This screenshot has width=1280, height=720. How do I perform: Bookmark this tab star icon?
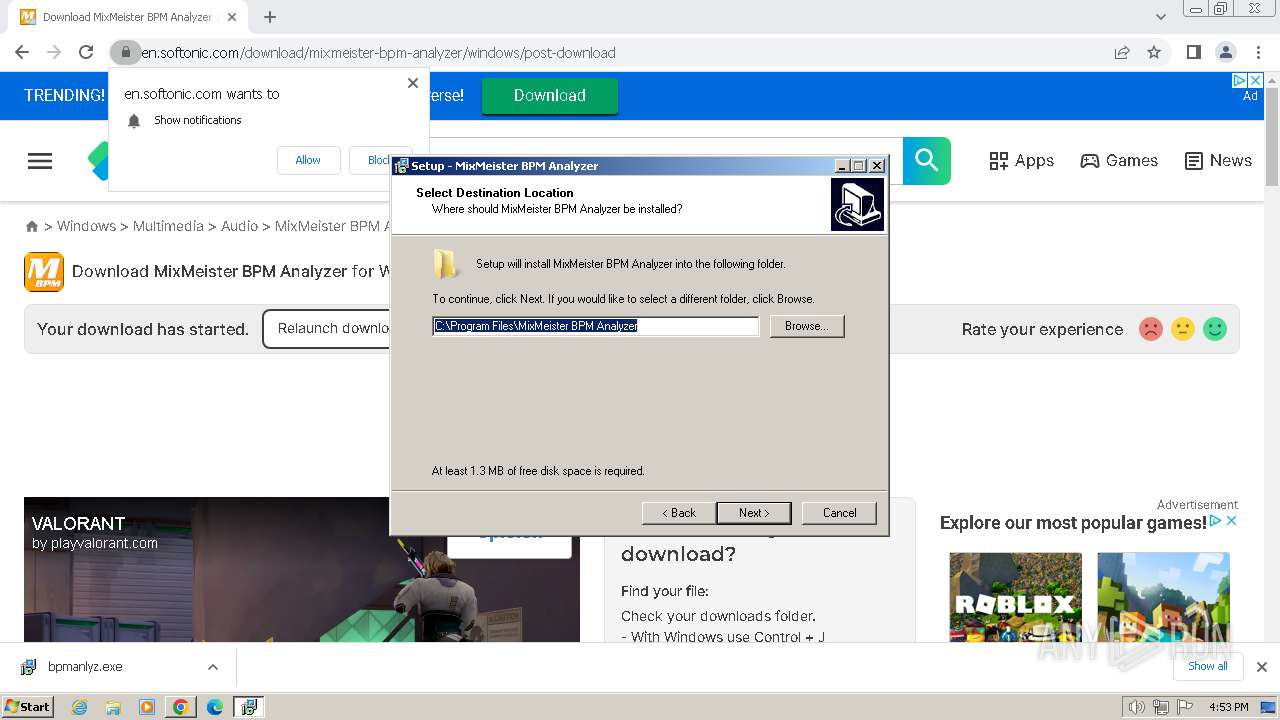pyautogui.click(x=1154, y=52)
